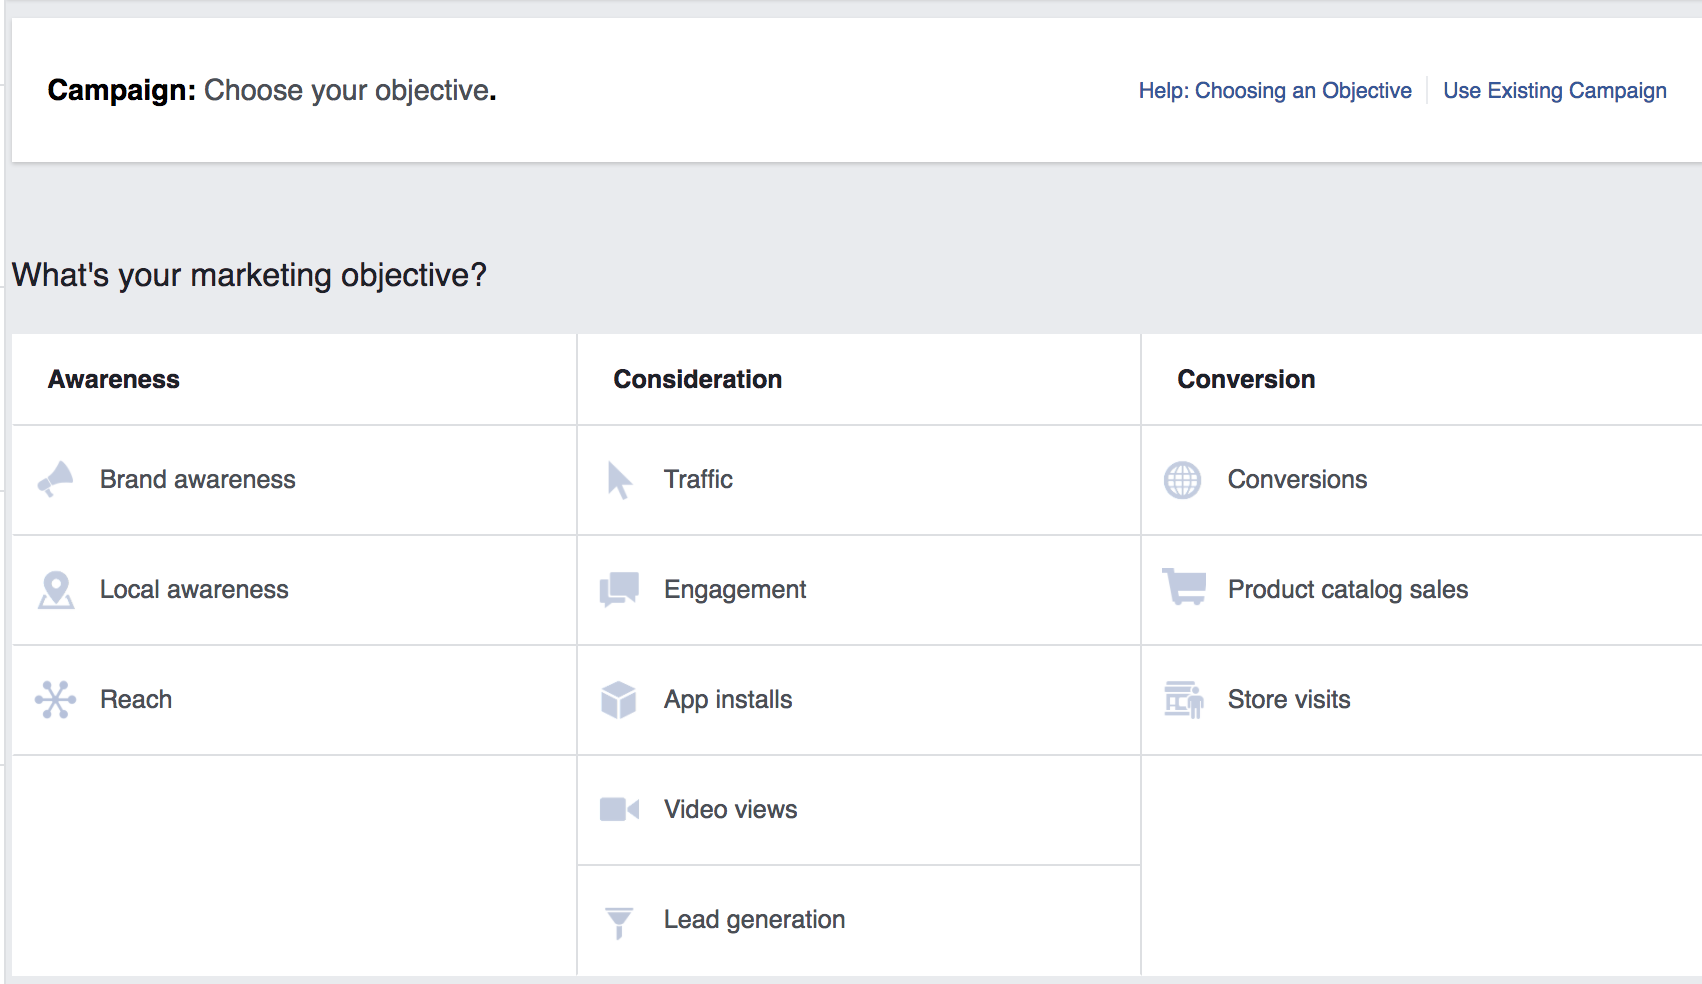The width and height of the screenshot is (1702, 984).
Task: Click the Lead generation funnel icon
Action: coord(620,919)
